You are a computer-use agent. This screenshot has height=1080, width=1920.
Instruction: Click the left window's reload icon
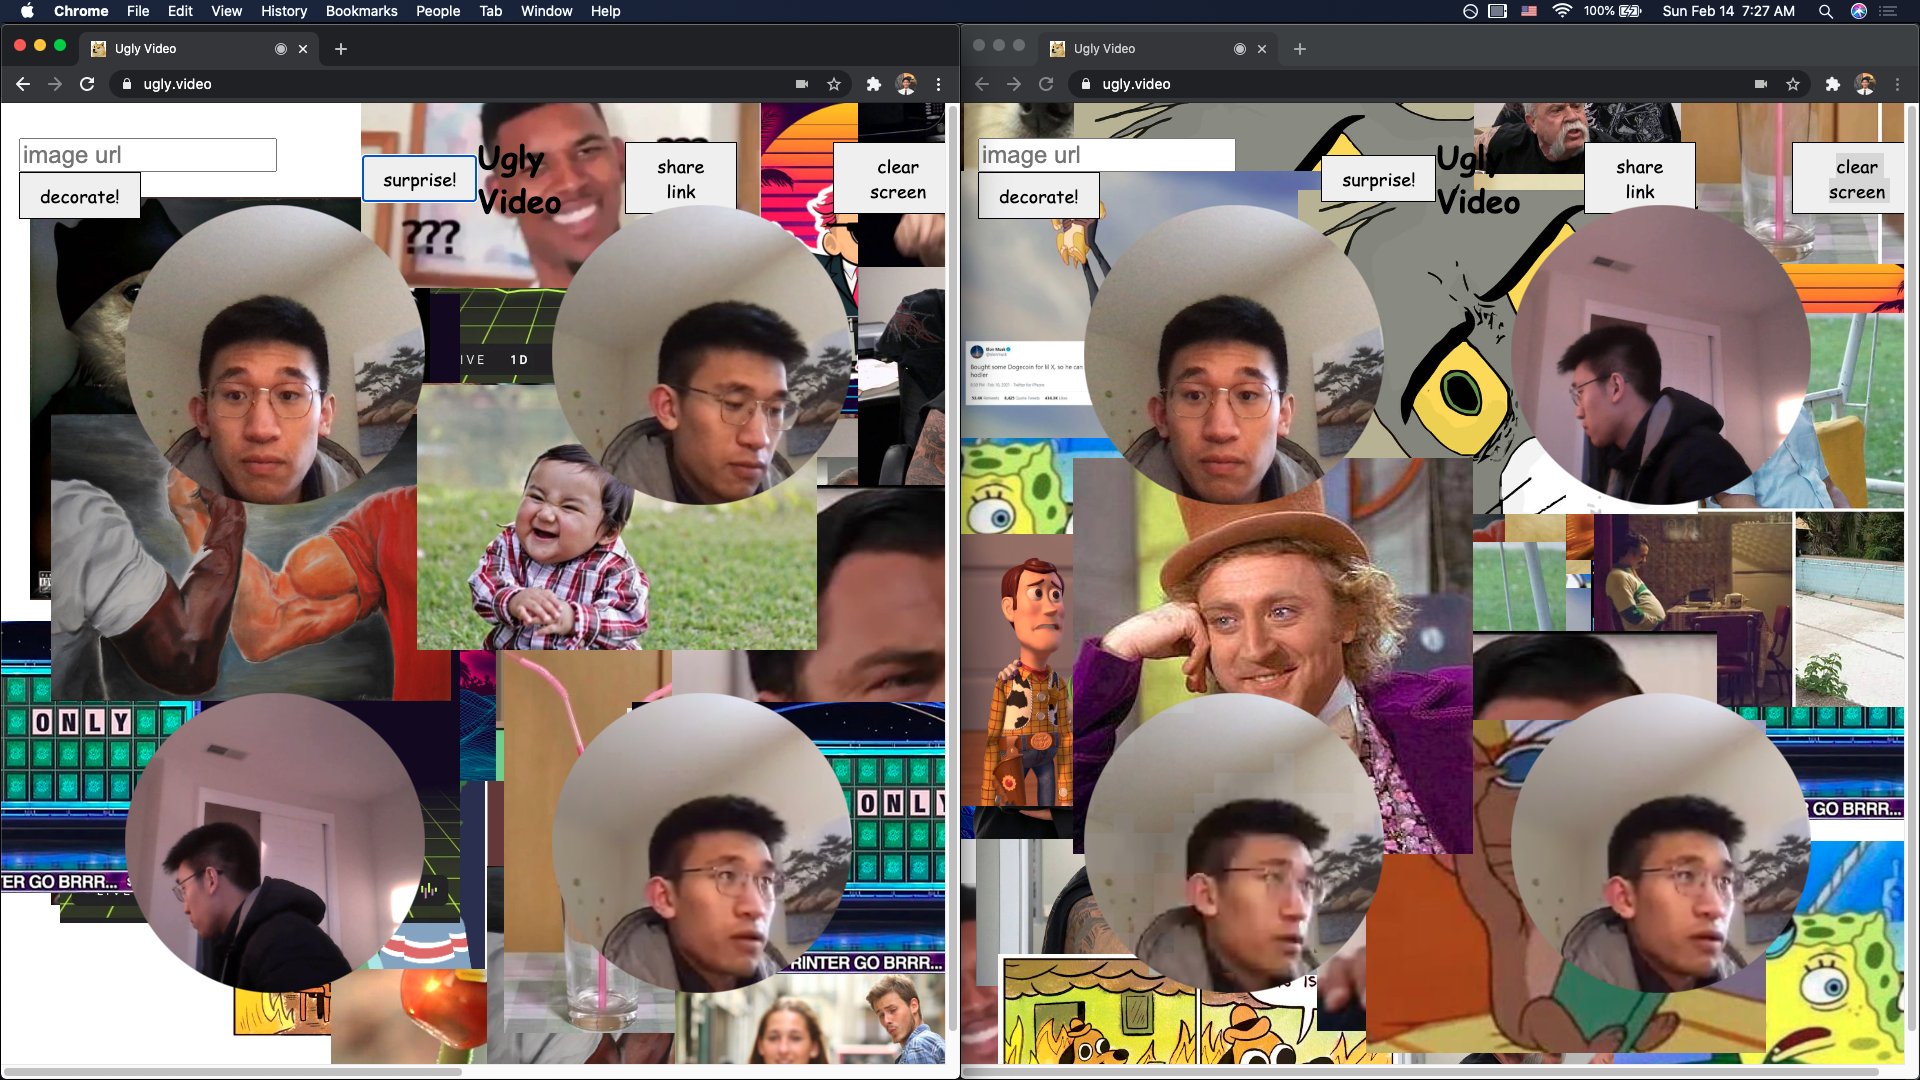pyautogui.click(x=87, y=84)
